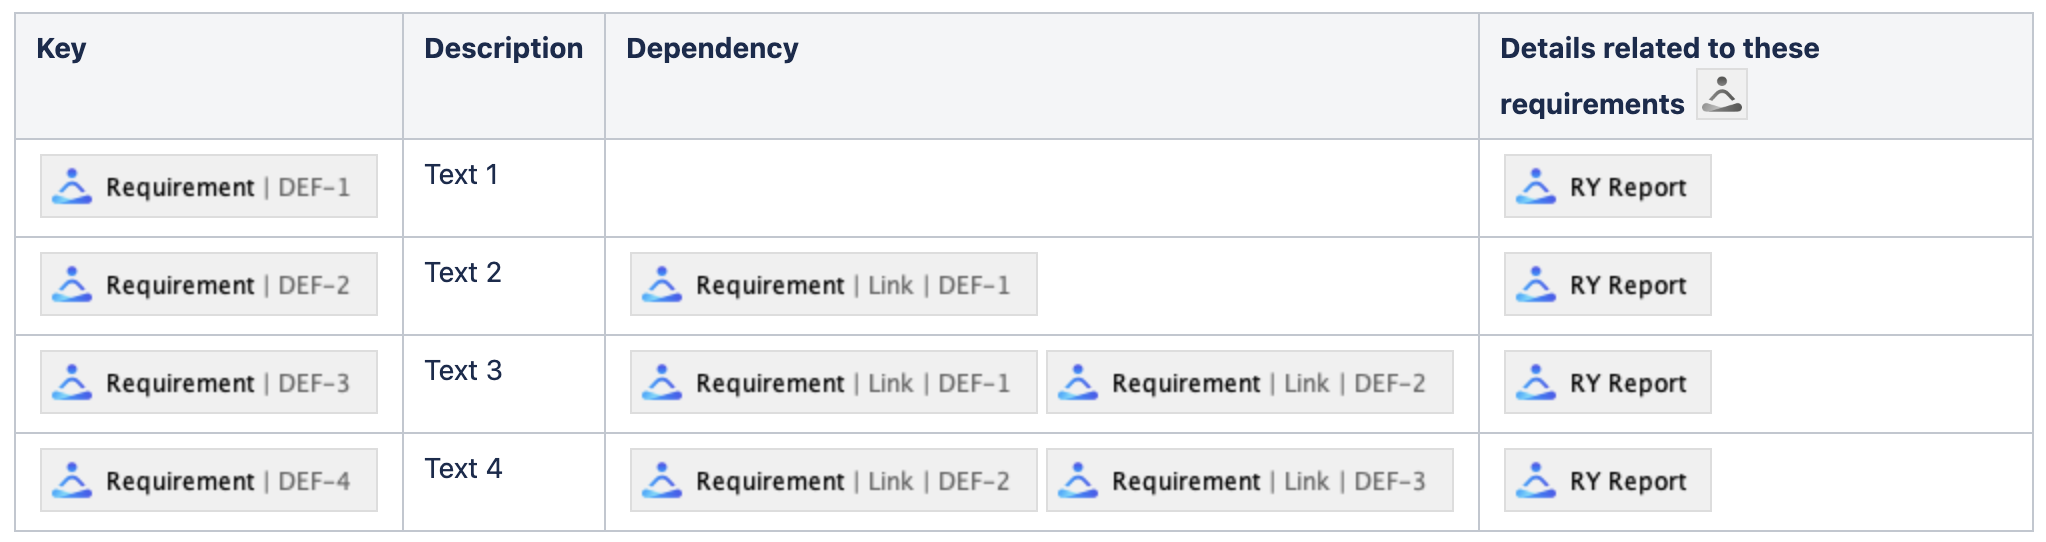This screenshot has width=2046, height=542.
Task: Click the icon on the DEF-3 key chip
Action: coord(72,383)
